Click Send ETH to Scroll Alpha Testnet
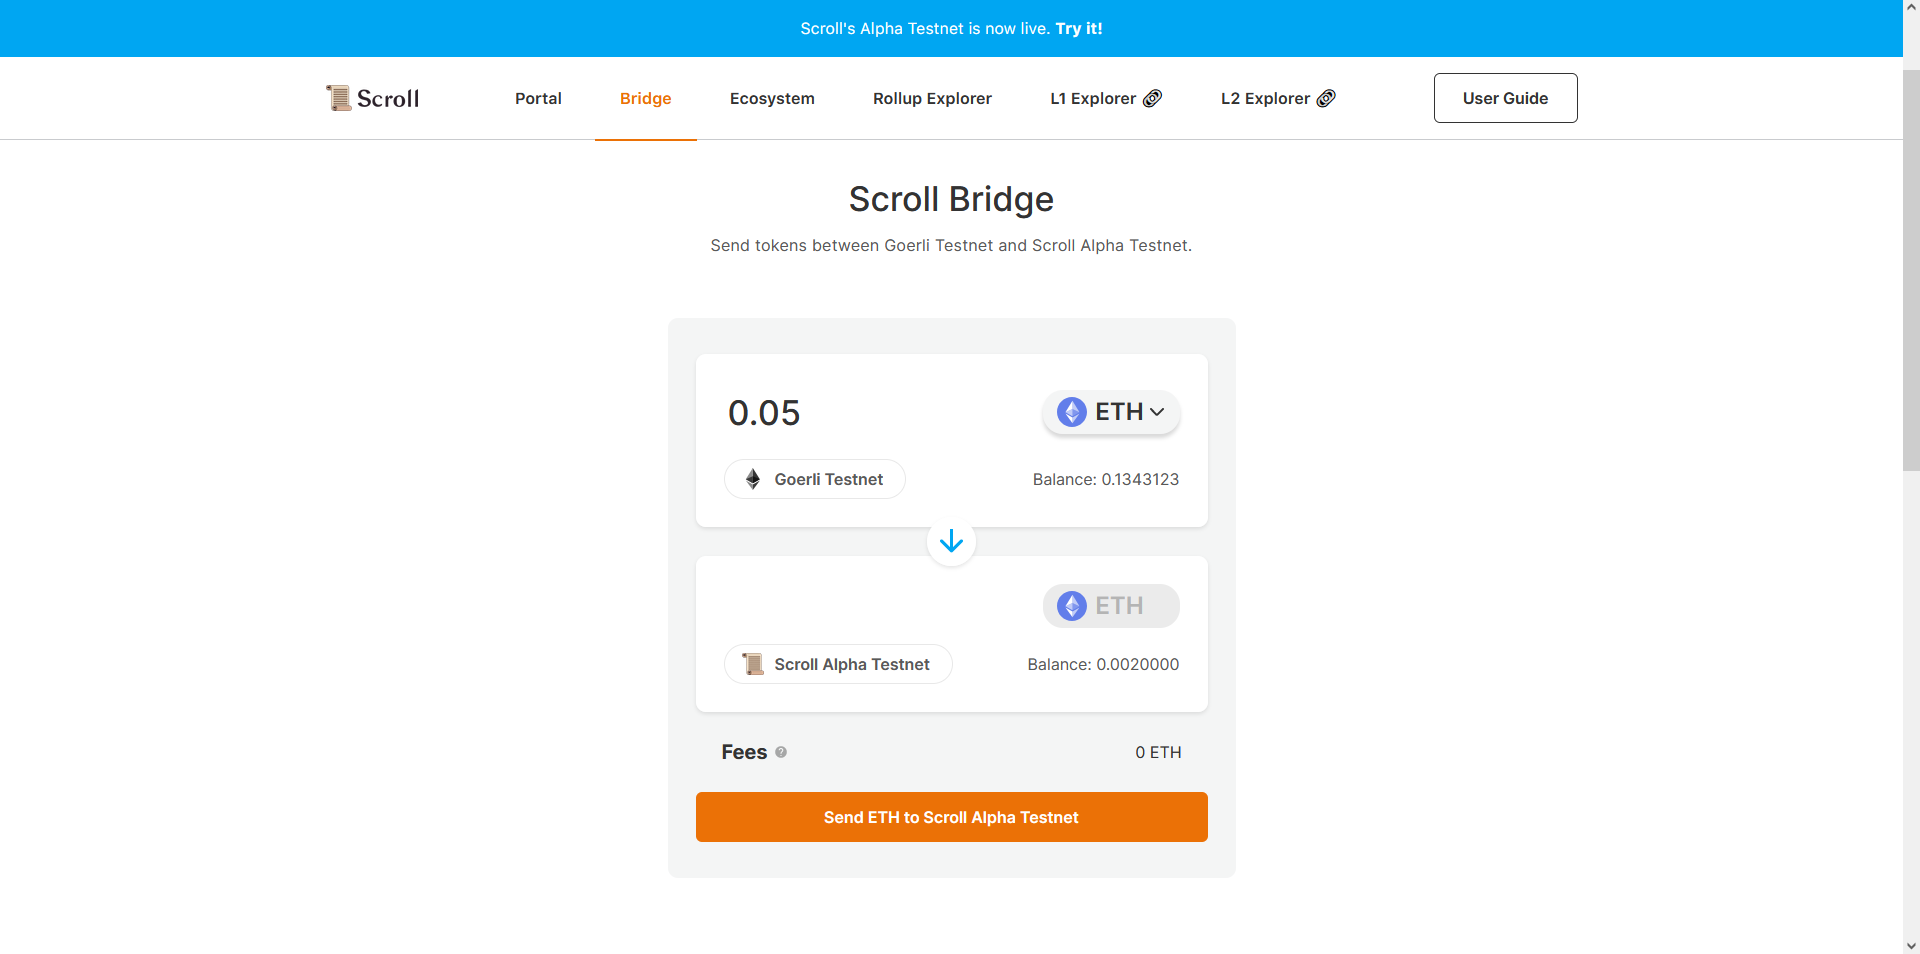The height and width of the screenshot is (954, 1920). click(x=951, y=817)
